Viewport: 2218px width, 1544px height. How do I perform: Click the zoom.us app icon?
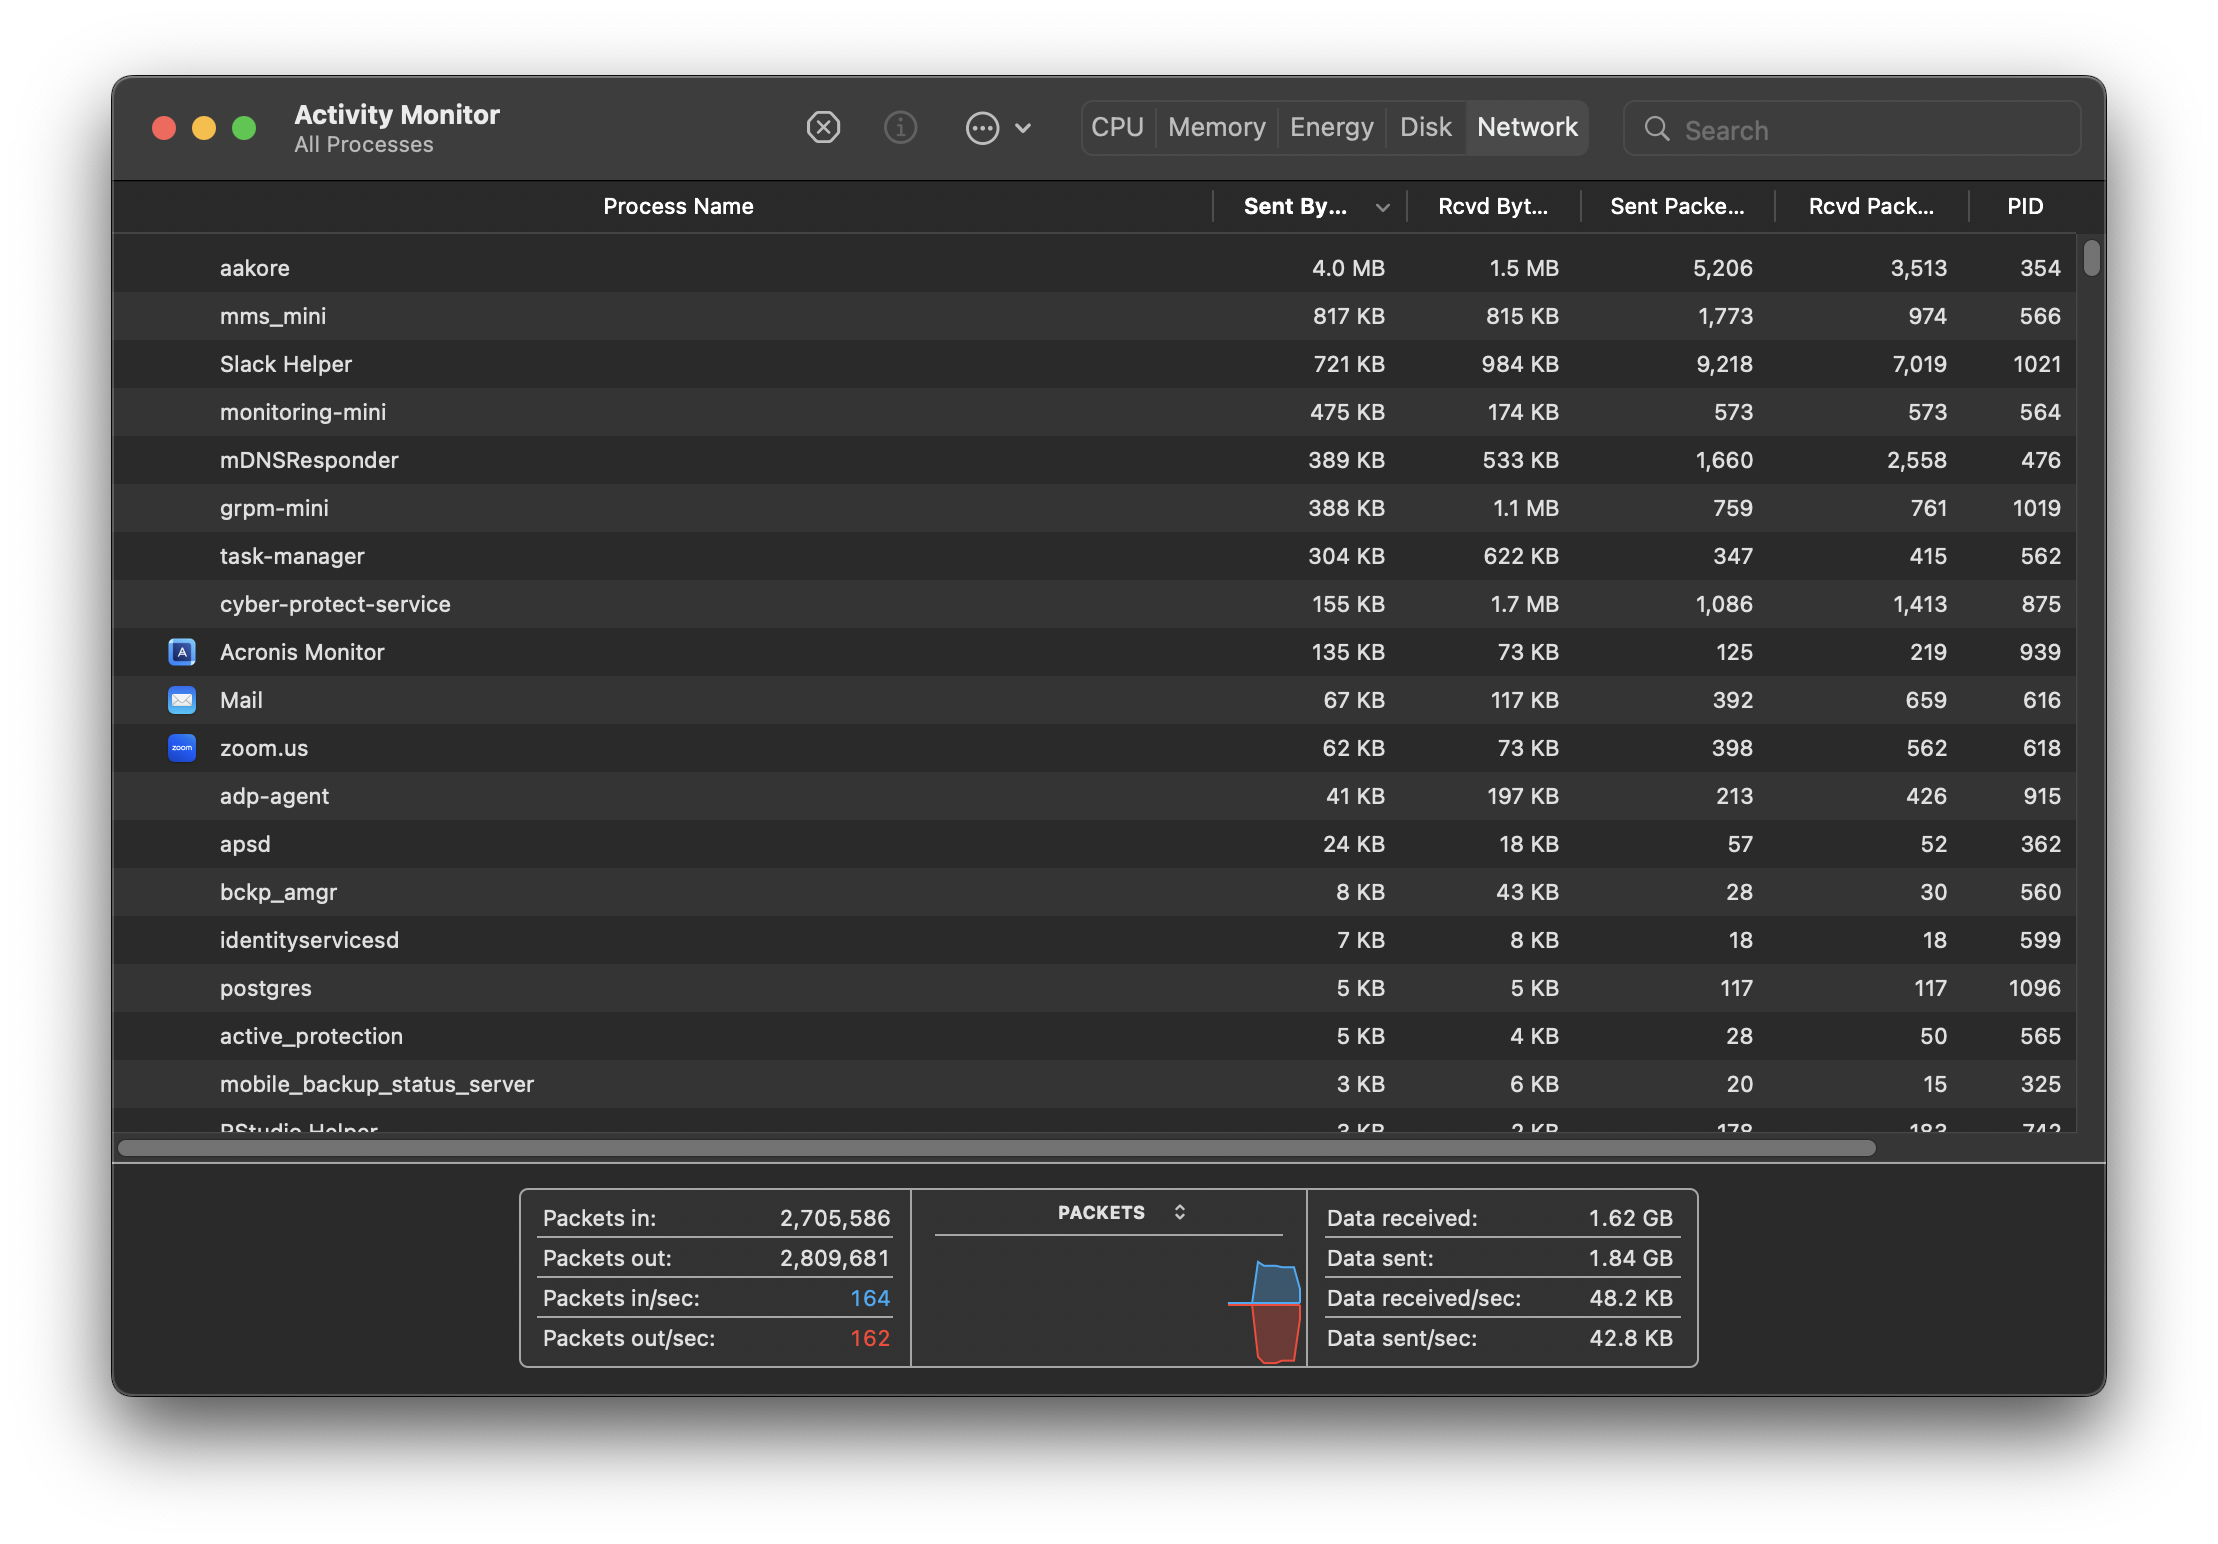(182, 748)
